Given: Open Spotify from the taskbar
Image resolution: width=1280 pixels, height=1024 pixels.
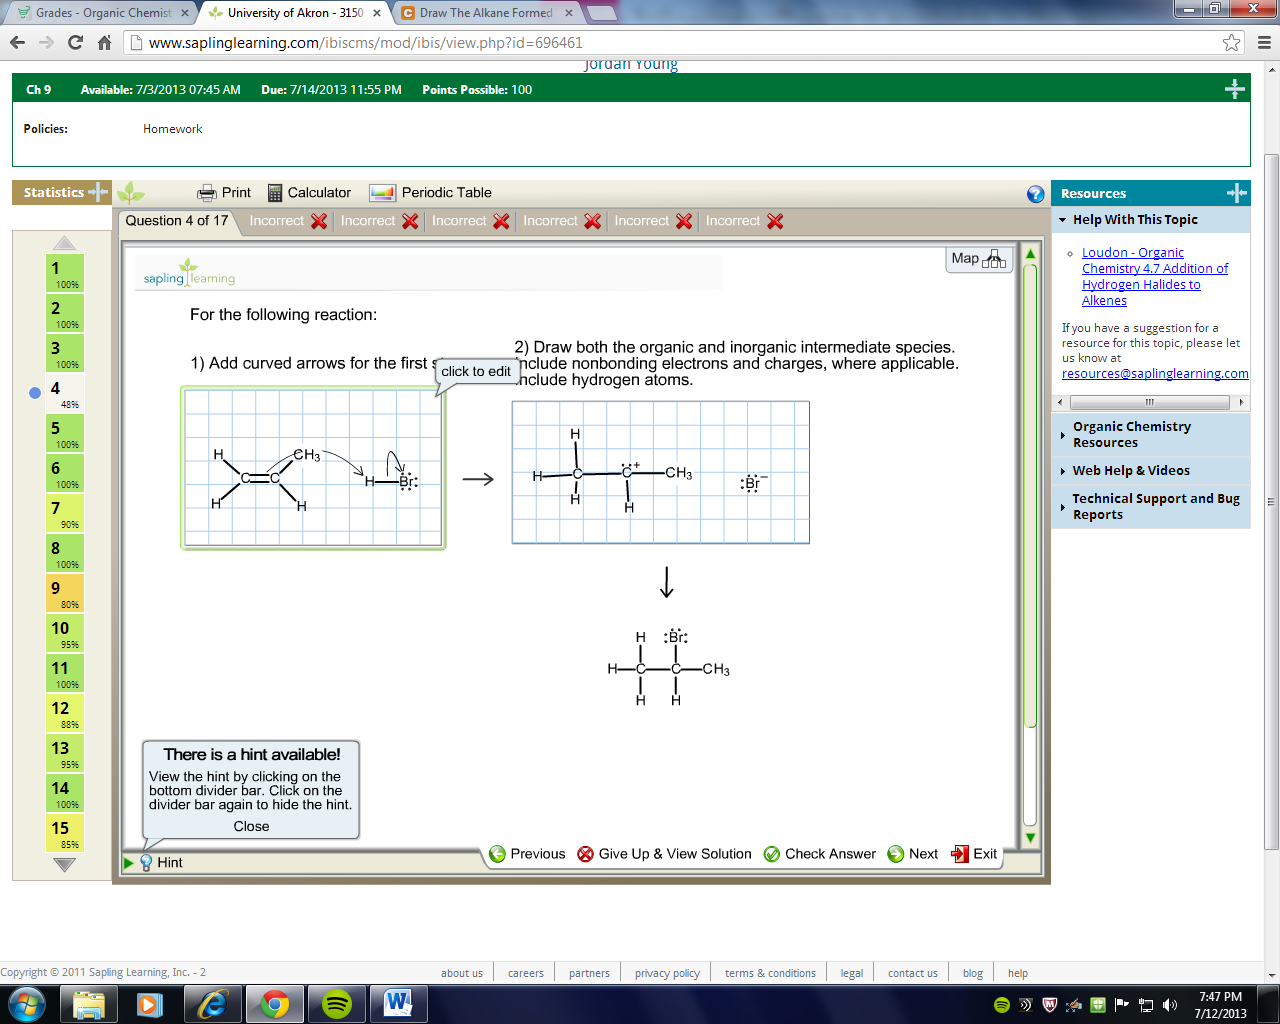Looking at the screenshot, I should click(x=337, y=1004).
